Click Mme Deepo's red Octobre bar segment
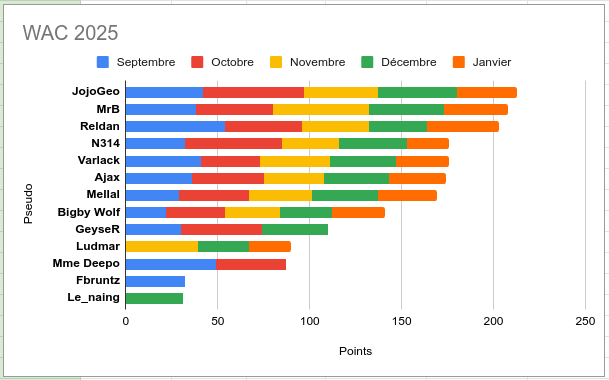This screenshot has height=380, width=609. click(251, 264)
